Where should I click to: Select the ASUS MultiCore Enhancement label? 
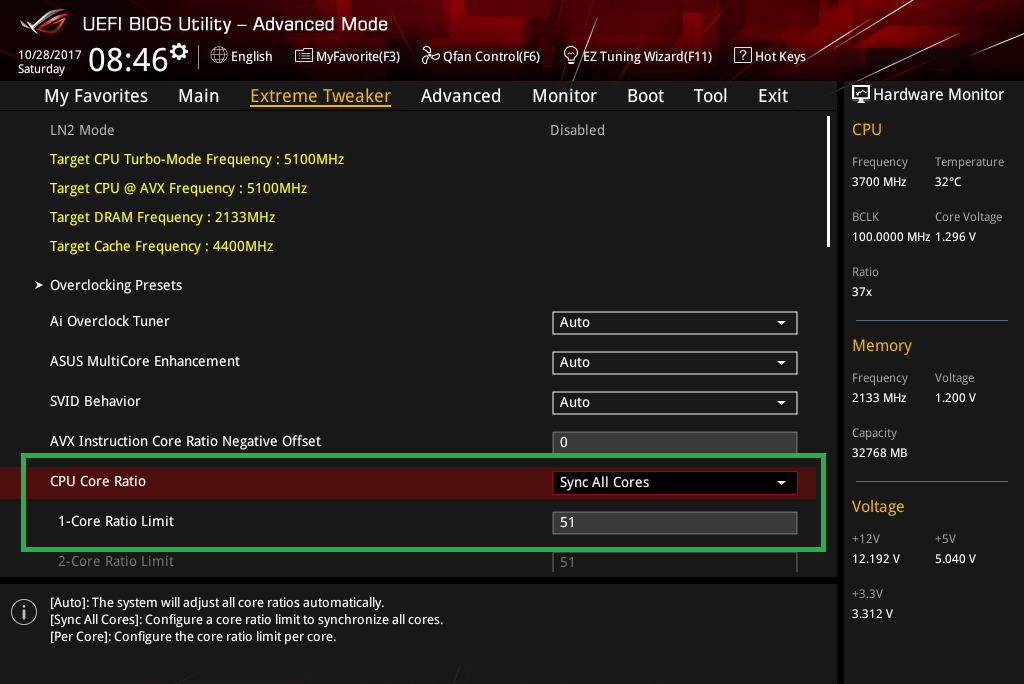[x=145, y=361]
